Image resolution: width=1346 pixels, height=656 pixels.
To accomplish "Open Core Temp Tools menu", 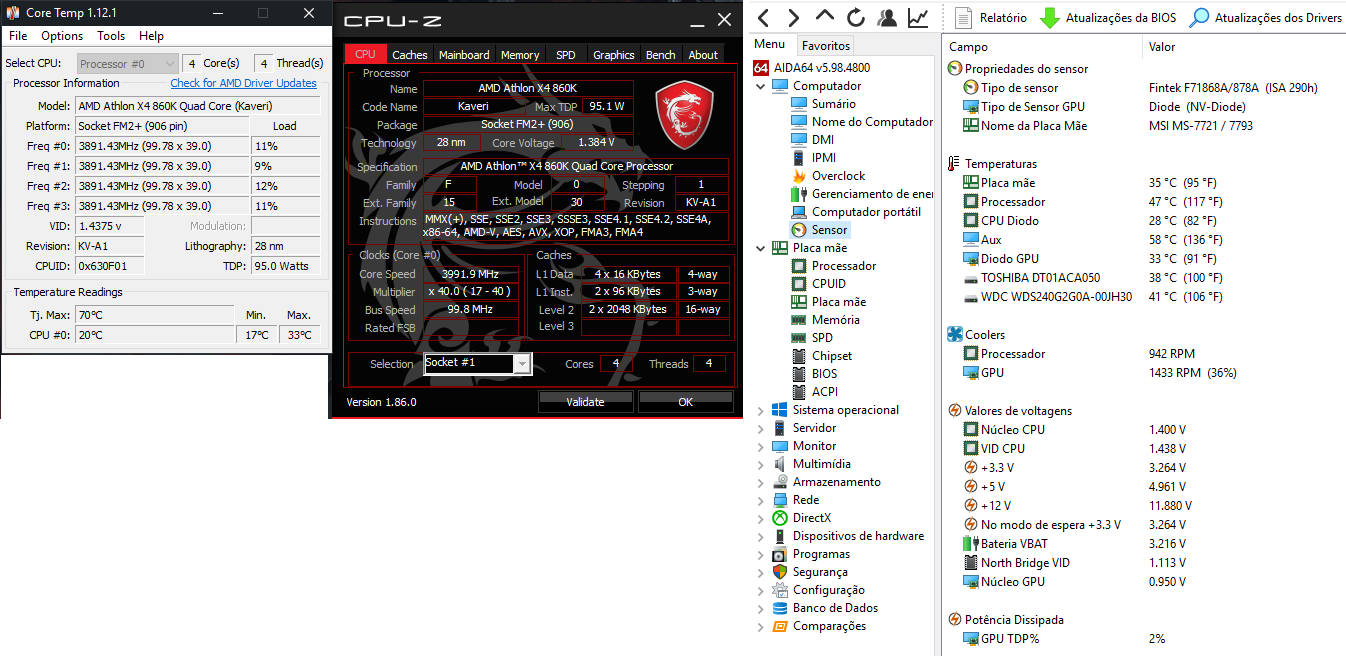I will [111, 36].
